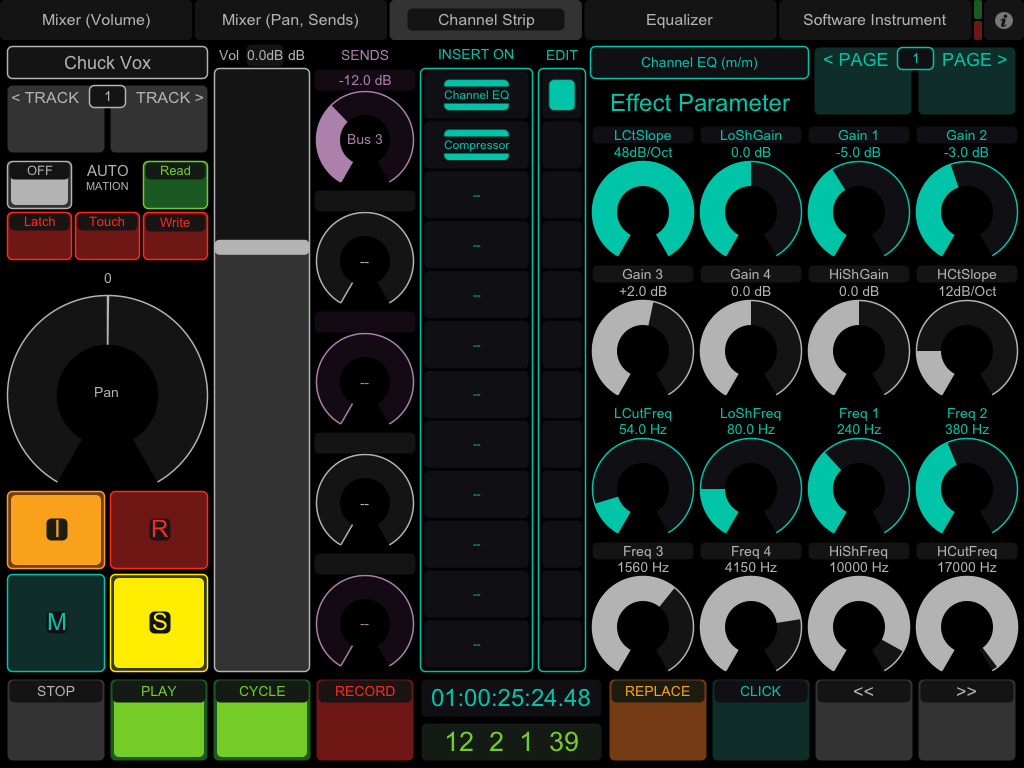Go to previous effect parameter page
Screen dimensions: 1024x768
(x=862, y=81)
